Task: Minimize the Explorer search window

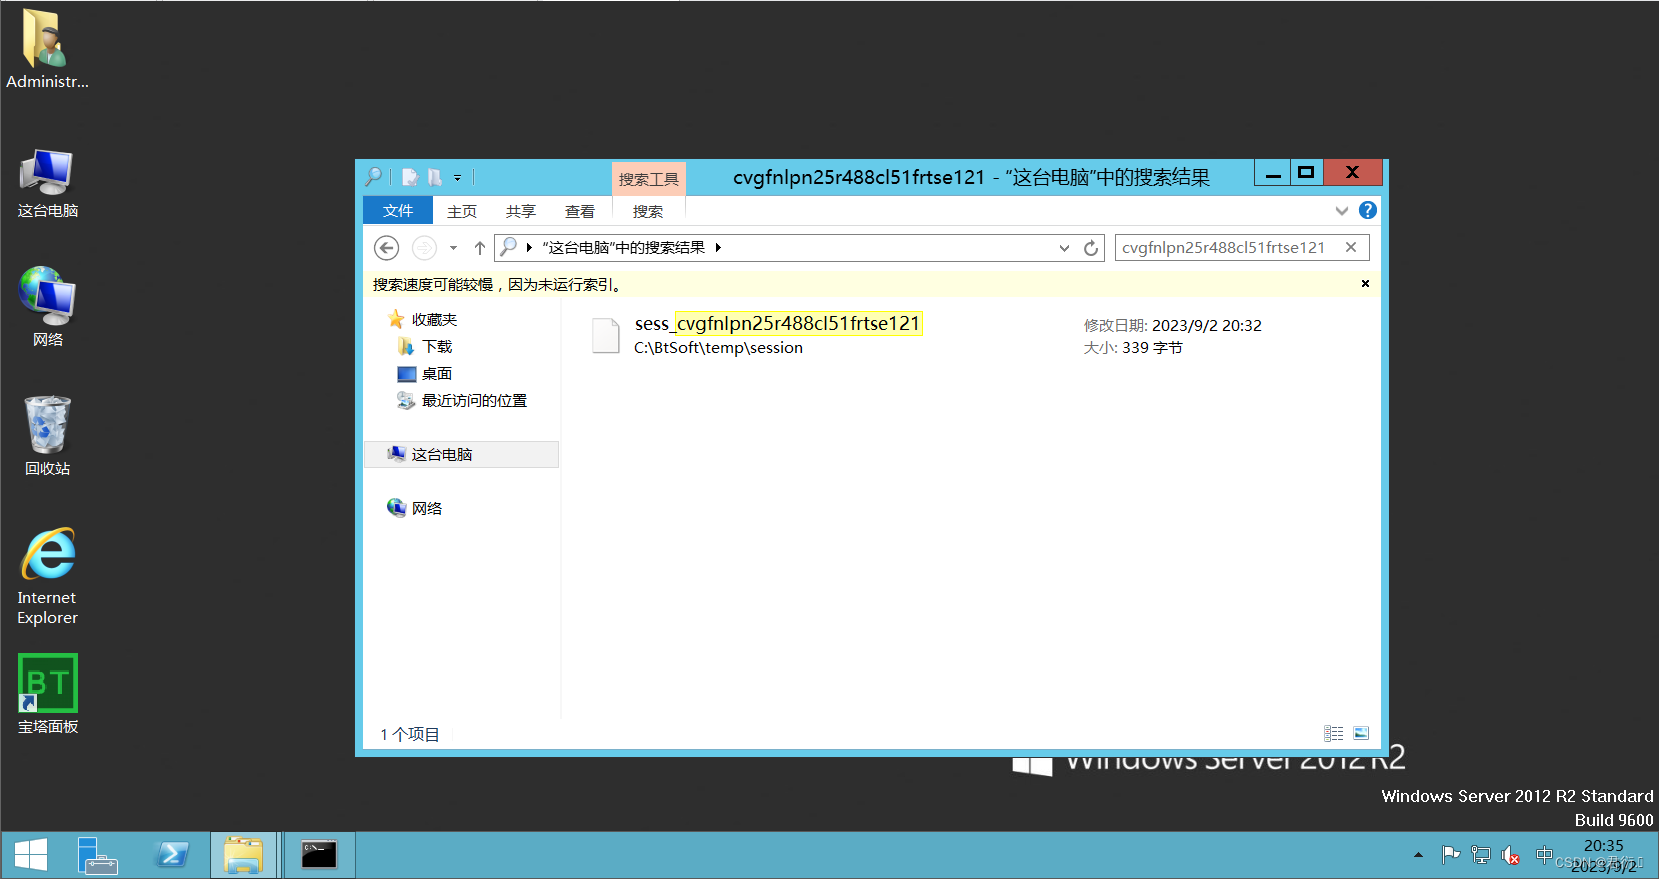Action: click(x=1273, y=173)
